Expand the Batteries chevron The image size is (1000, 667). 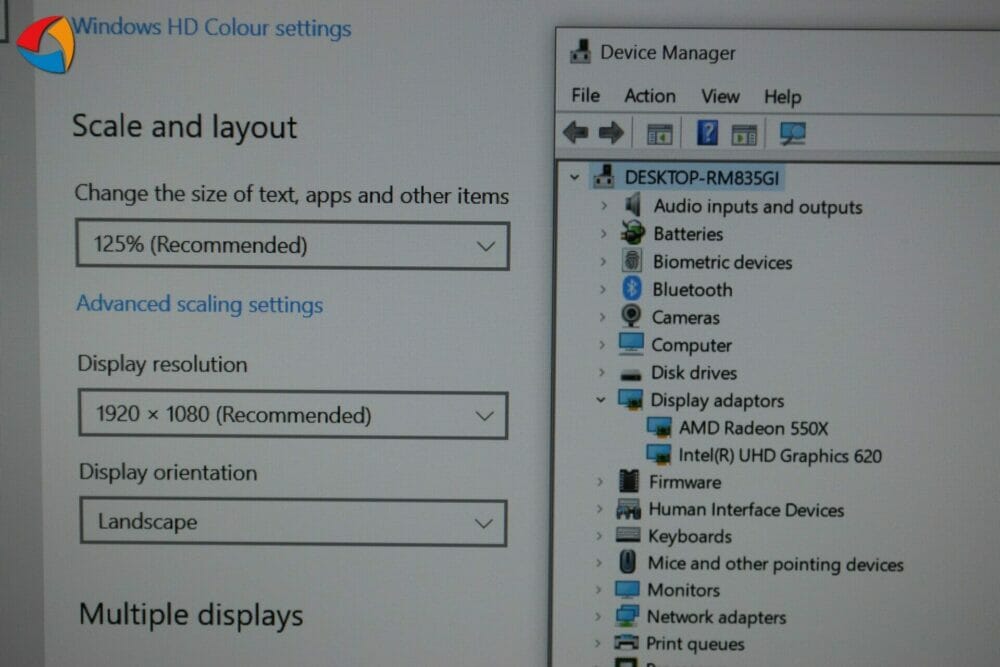click(603, 233)
